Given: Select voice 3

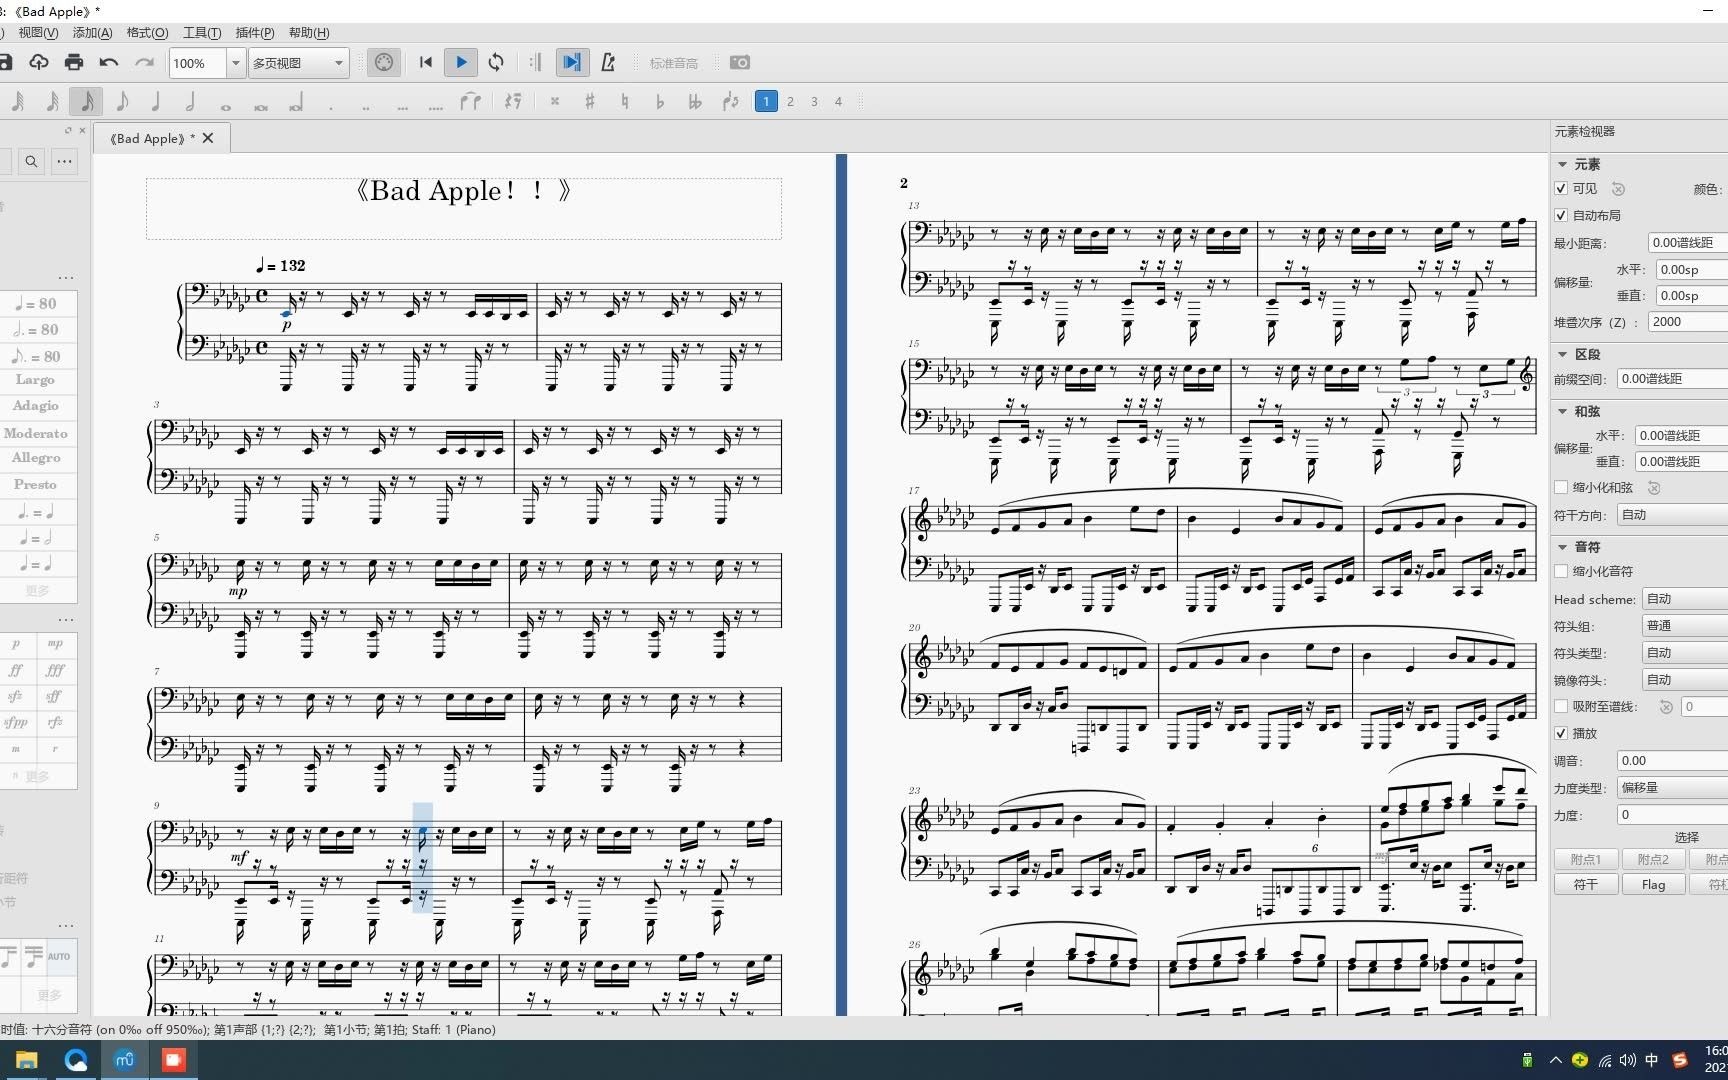Looking at the screenshot, I should pos(815,101).
